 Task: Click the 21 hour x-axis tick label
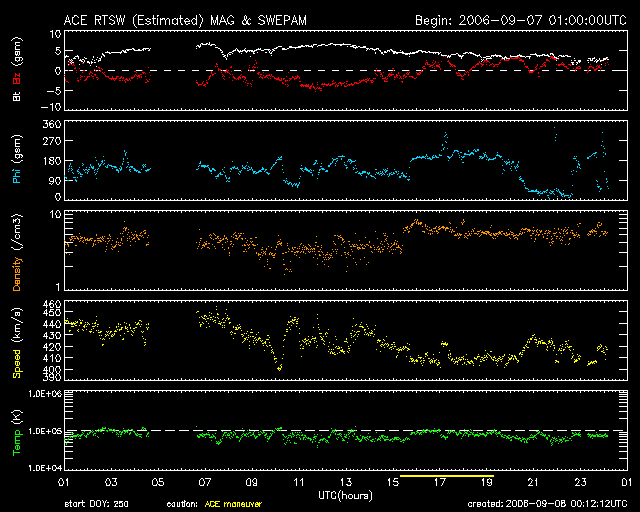coord(532,483)
